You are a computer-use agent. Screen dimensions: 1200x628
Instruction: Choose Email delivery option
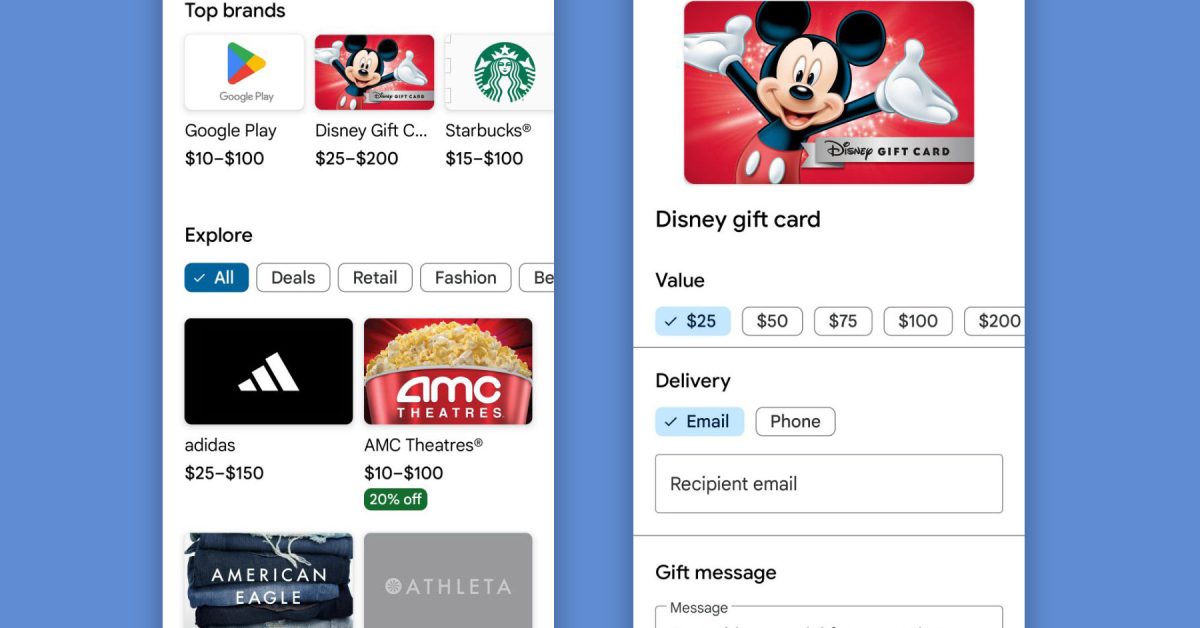[699, 422]
